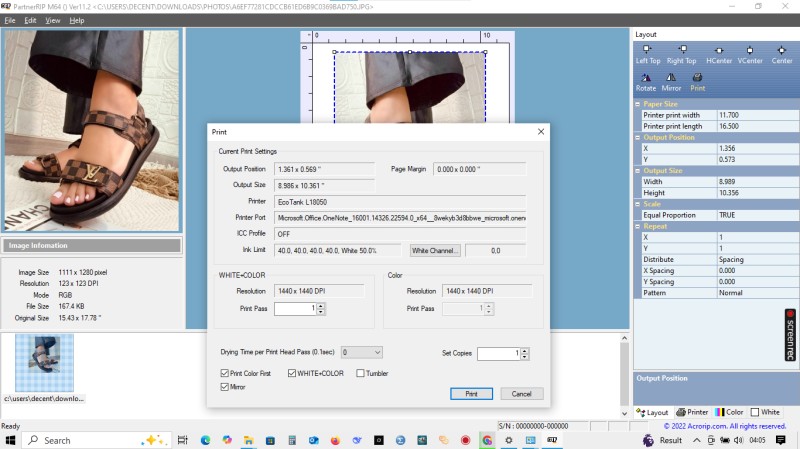Open the Acrorip.com copyright link
The height and width of the screenshot is (449, 800).
pyautogui.click(x=725, y=426)
